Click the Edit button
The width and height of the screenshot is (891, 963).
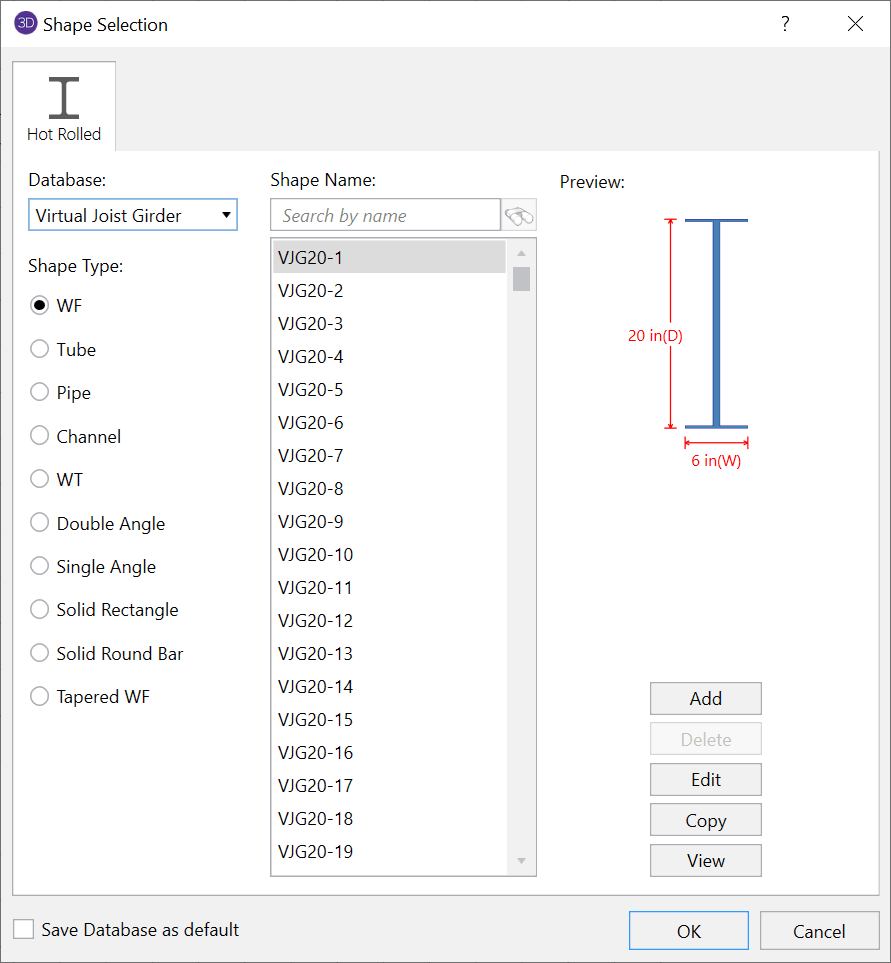705,779
